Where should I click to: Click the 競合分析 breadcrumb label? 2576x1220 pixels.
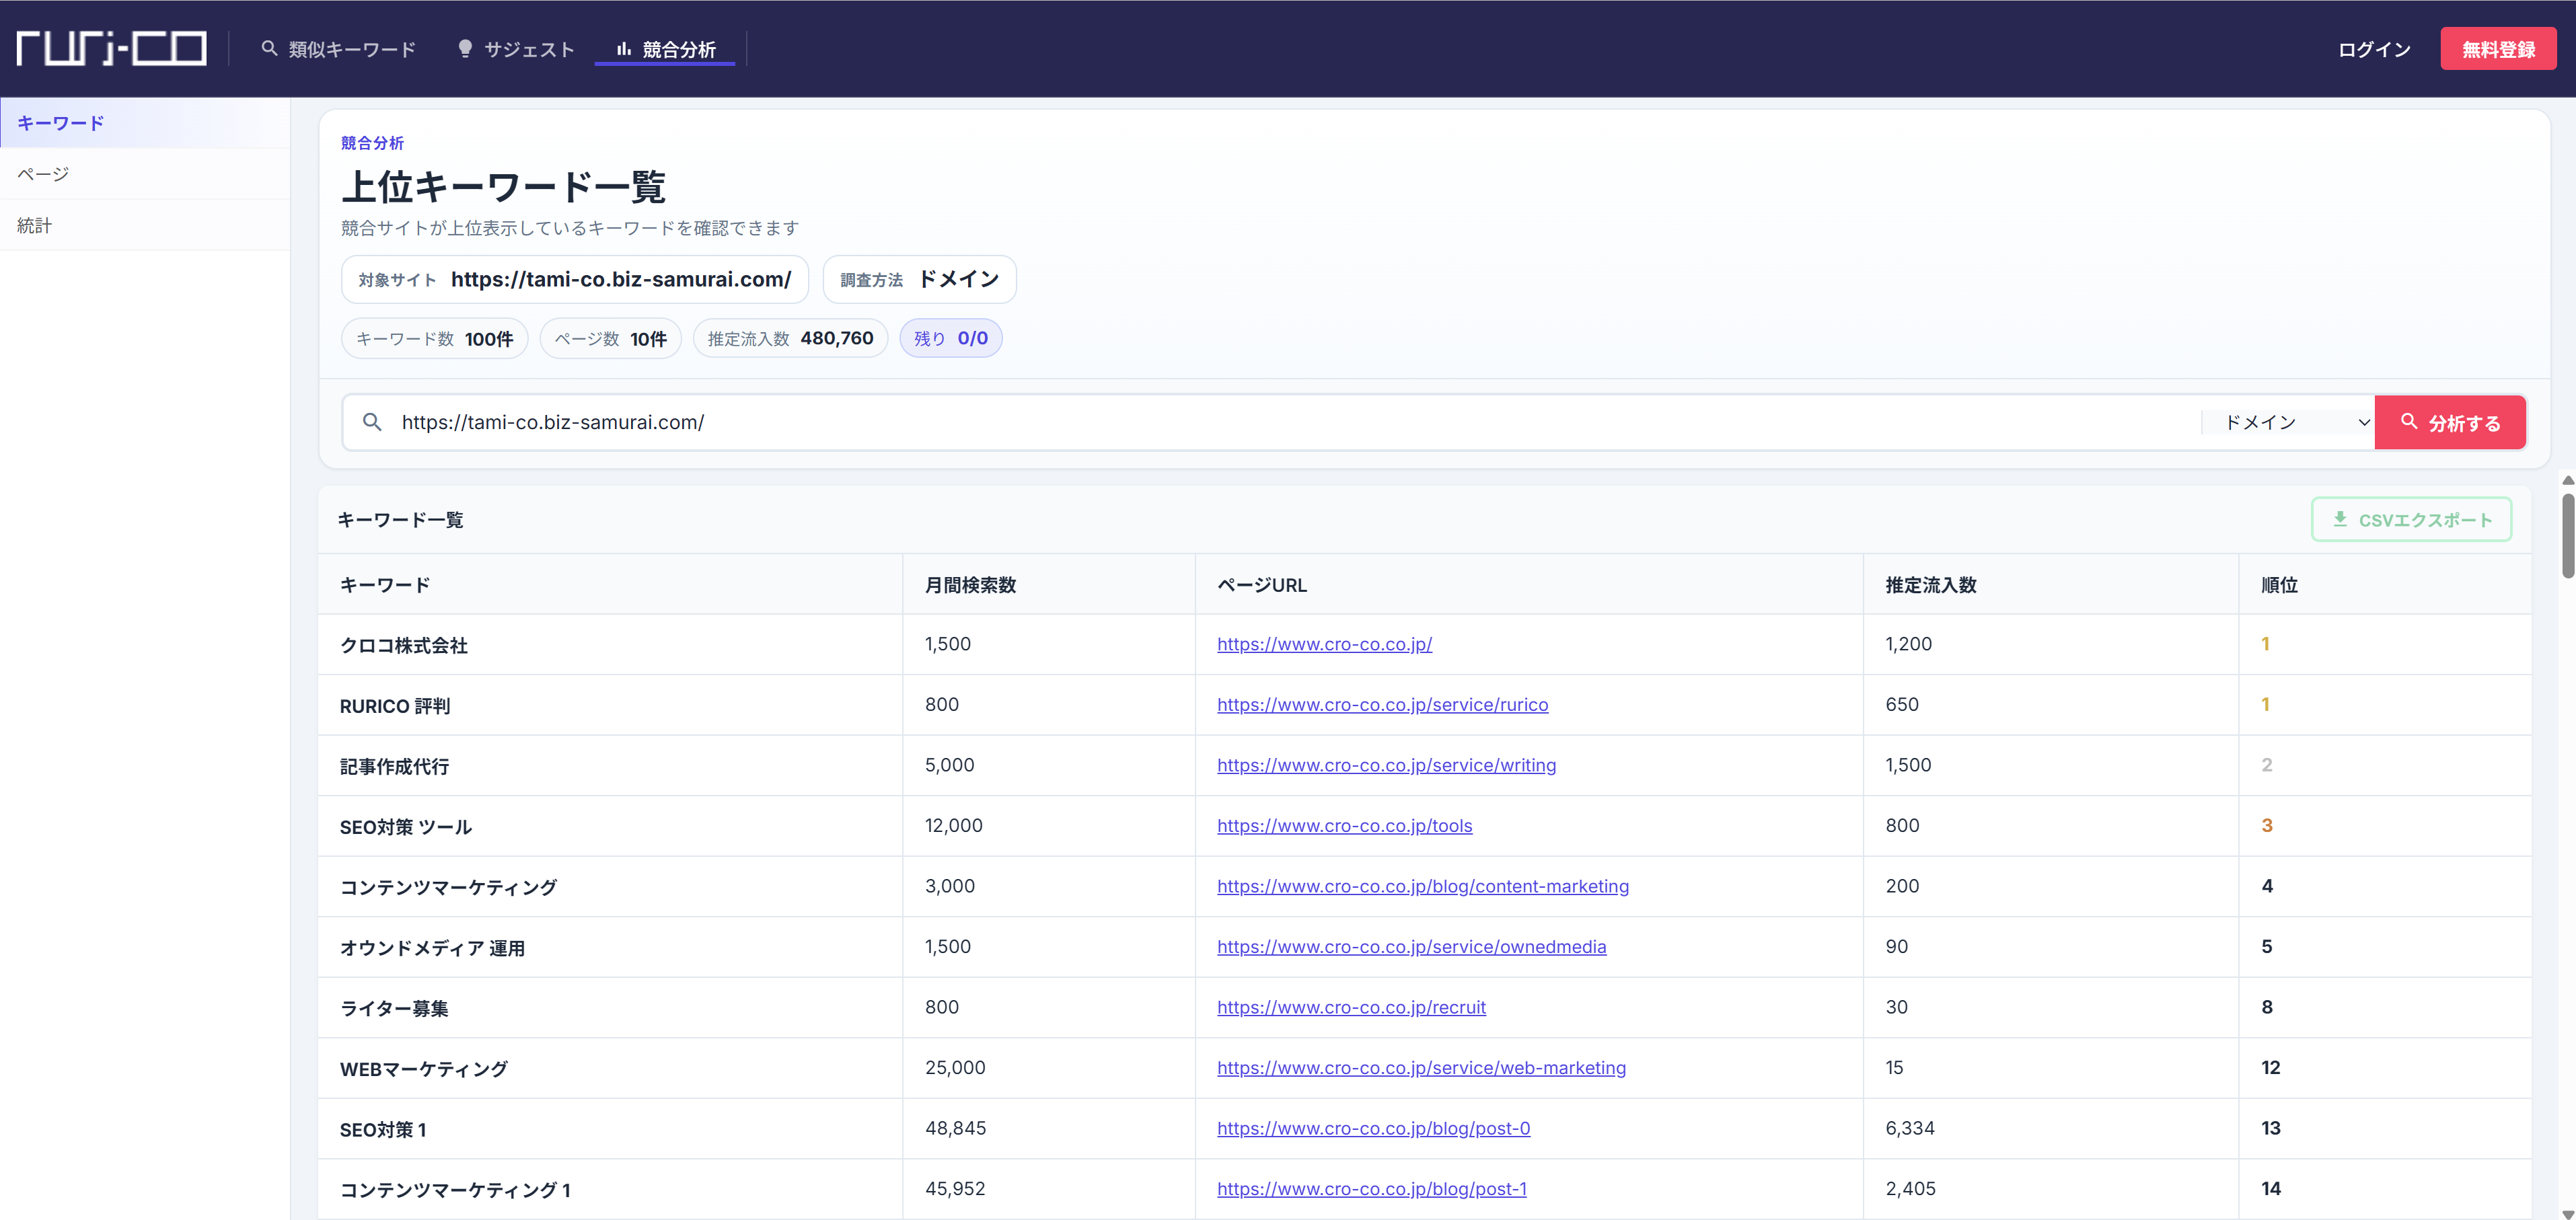point(372,143)
